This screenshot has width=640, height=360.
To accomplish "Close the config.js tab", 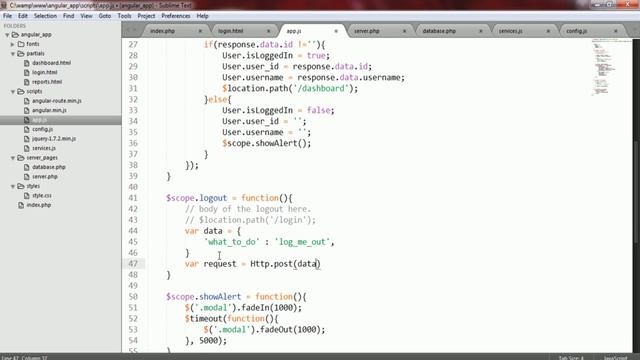I will (x=616, y=31).
